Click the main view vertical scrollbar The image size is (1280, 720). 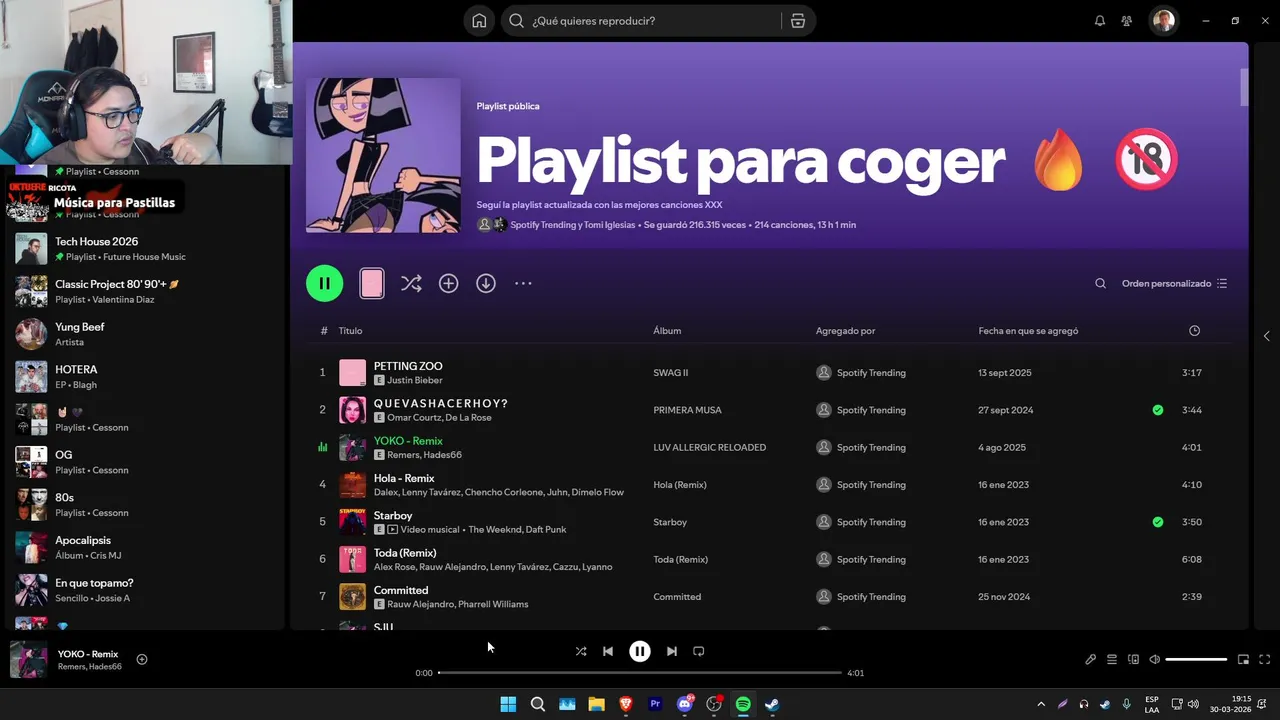click(x=1245, y=87)
